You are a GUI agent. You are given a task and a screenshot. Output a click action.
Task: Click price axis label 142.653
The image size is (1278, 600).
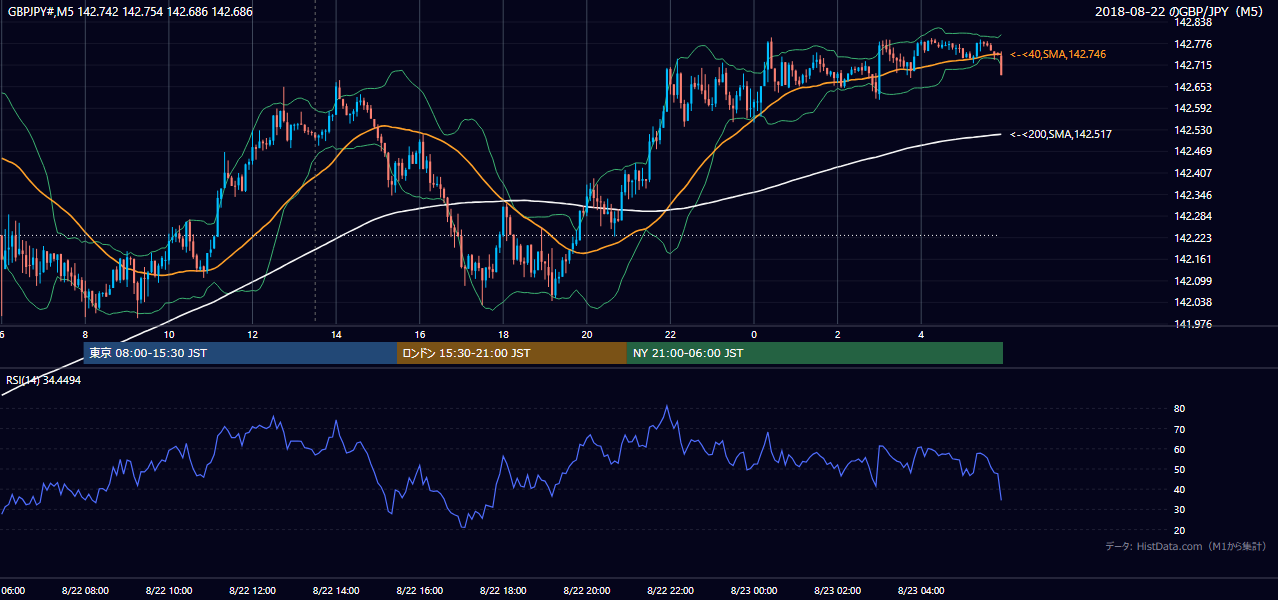click(x=1193, y=87)
